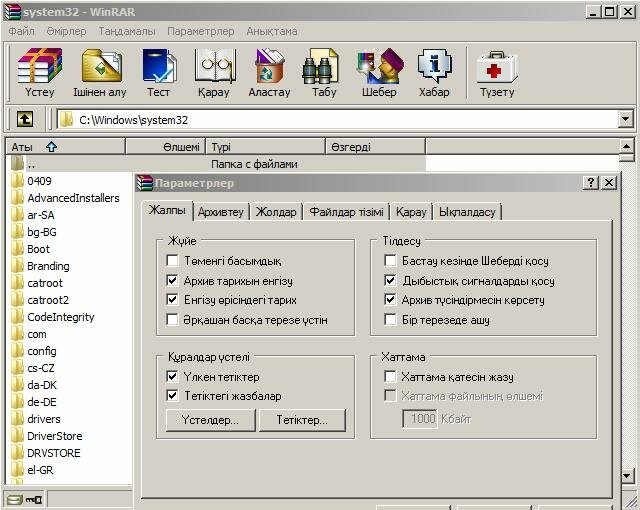Click the 1000 Кбайт log size field

420,419
